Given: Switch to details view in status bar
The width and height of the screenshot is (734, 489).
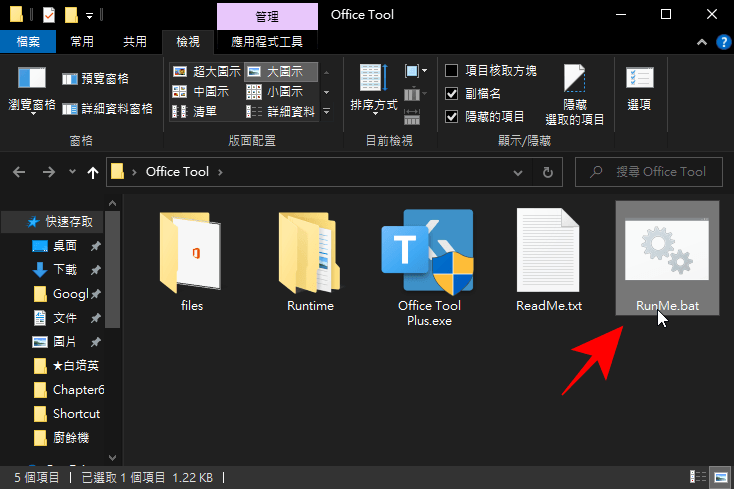Looking at the screenshot, I should (x=697, y=477).
